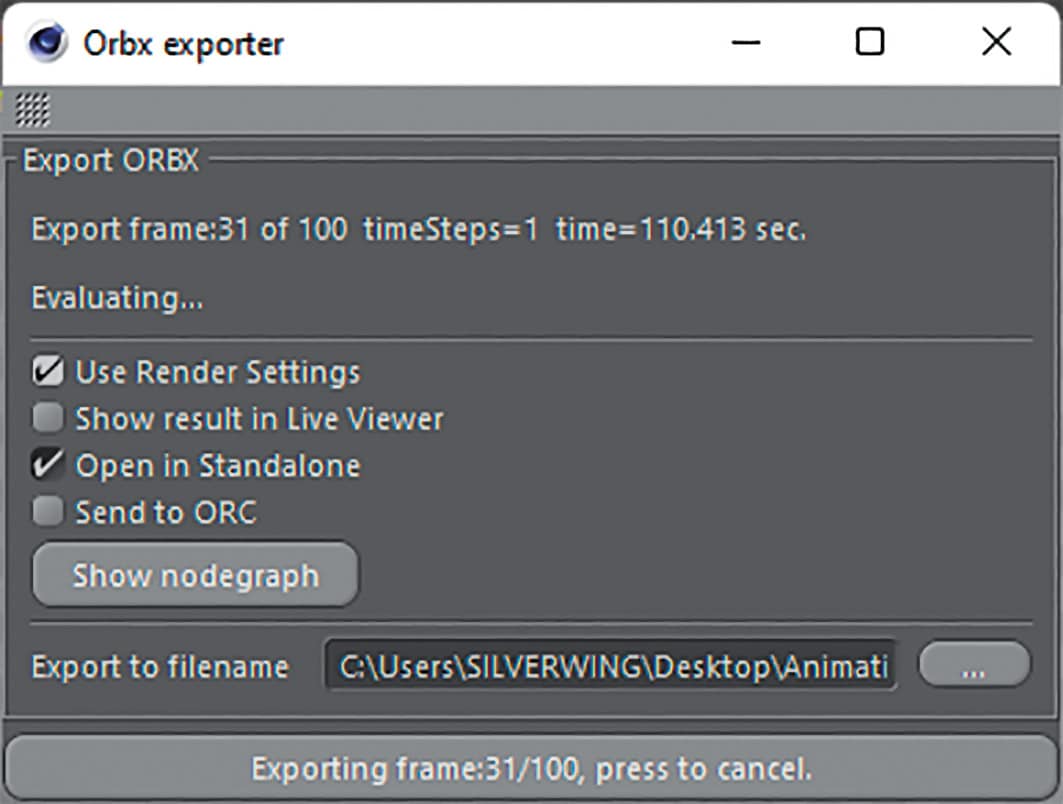Click the exporting progress bar showing frame 31/100

click(531, 769)
